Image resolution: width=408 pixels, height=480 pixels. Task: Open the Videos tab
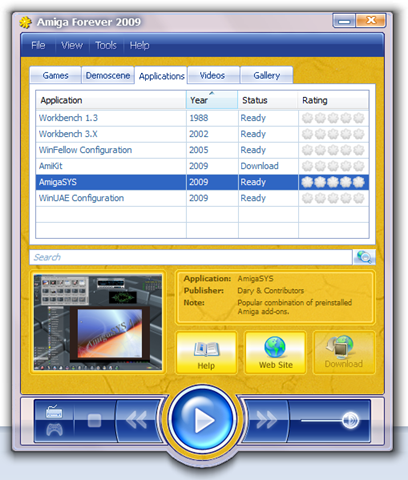212,75
